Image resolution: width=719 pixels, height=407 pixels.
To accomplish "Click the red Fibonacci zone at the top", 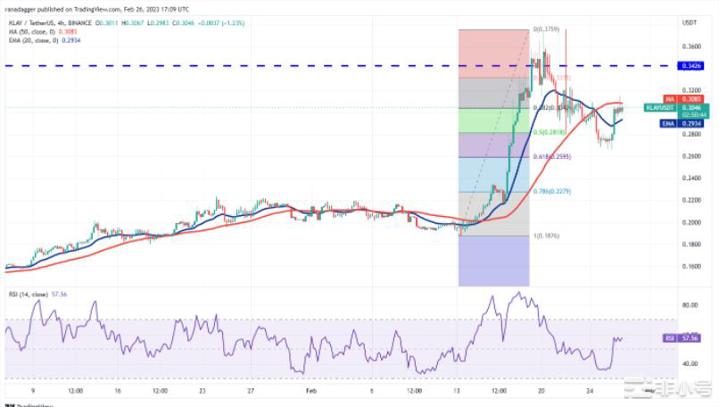I will [x=493, y=52].
